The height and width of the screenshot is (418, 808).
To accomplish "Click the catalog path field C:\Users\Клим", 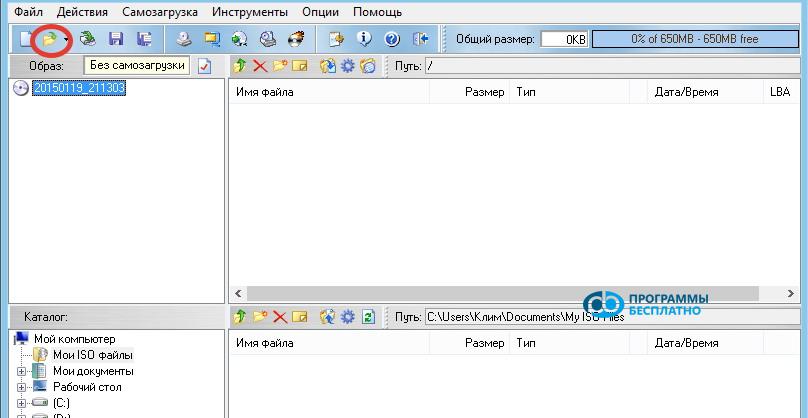I will click(614, 316).
